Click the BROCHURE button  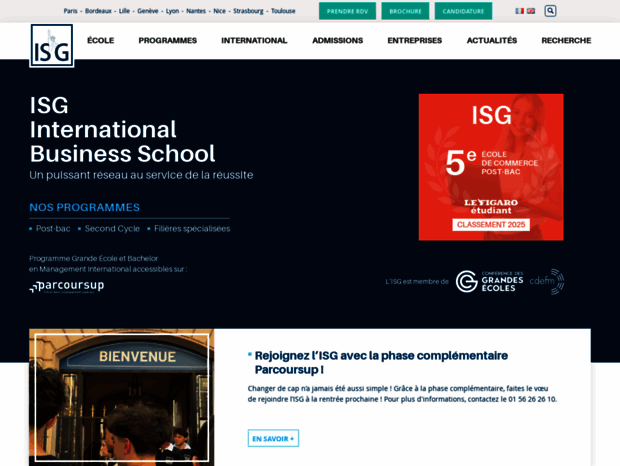tap(405, 11)
